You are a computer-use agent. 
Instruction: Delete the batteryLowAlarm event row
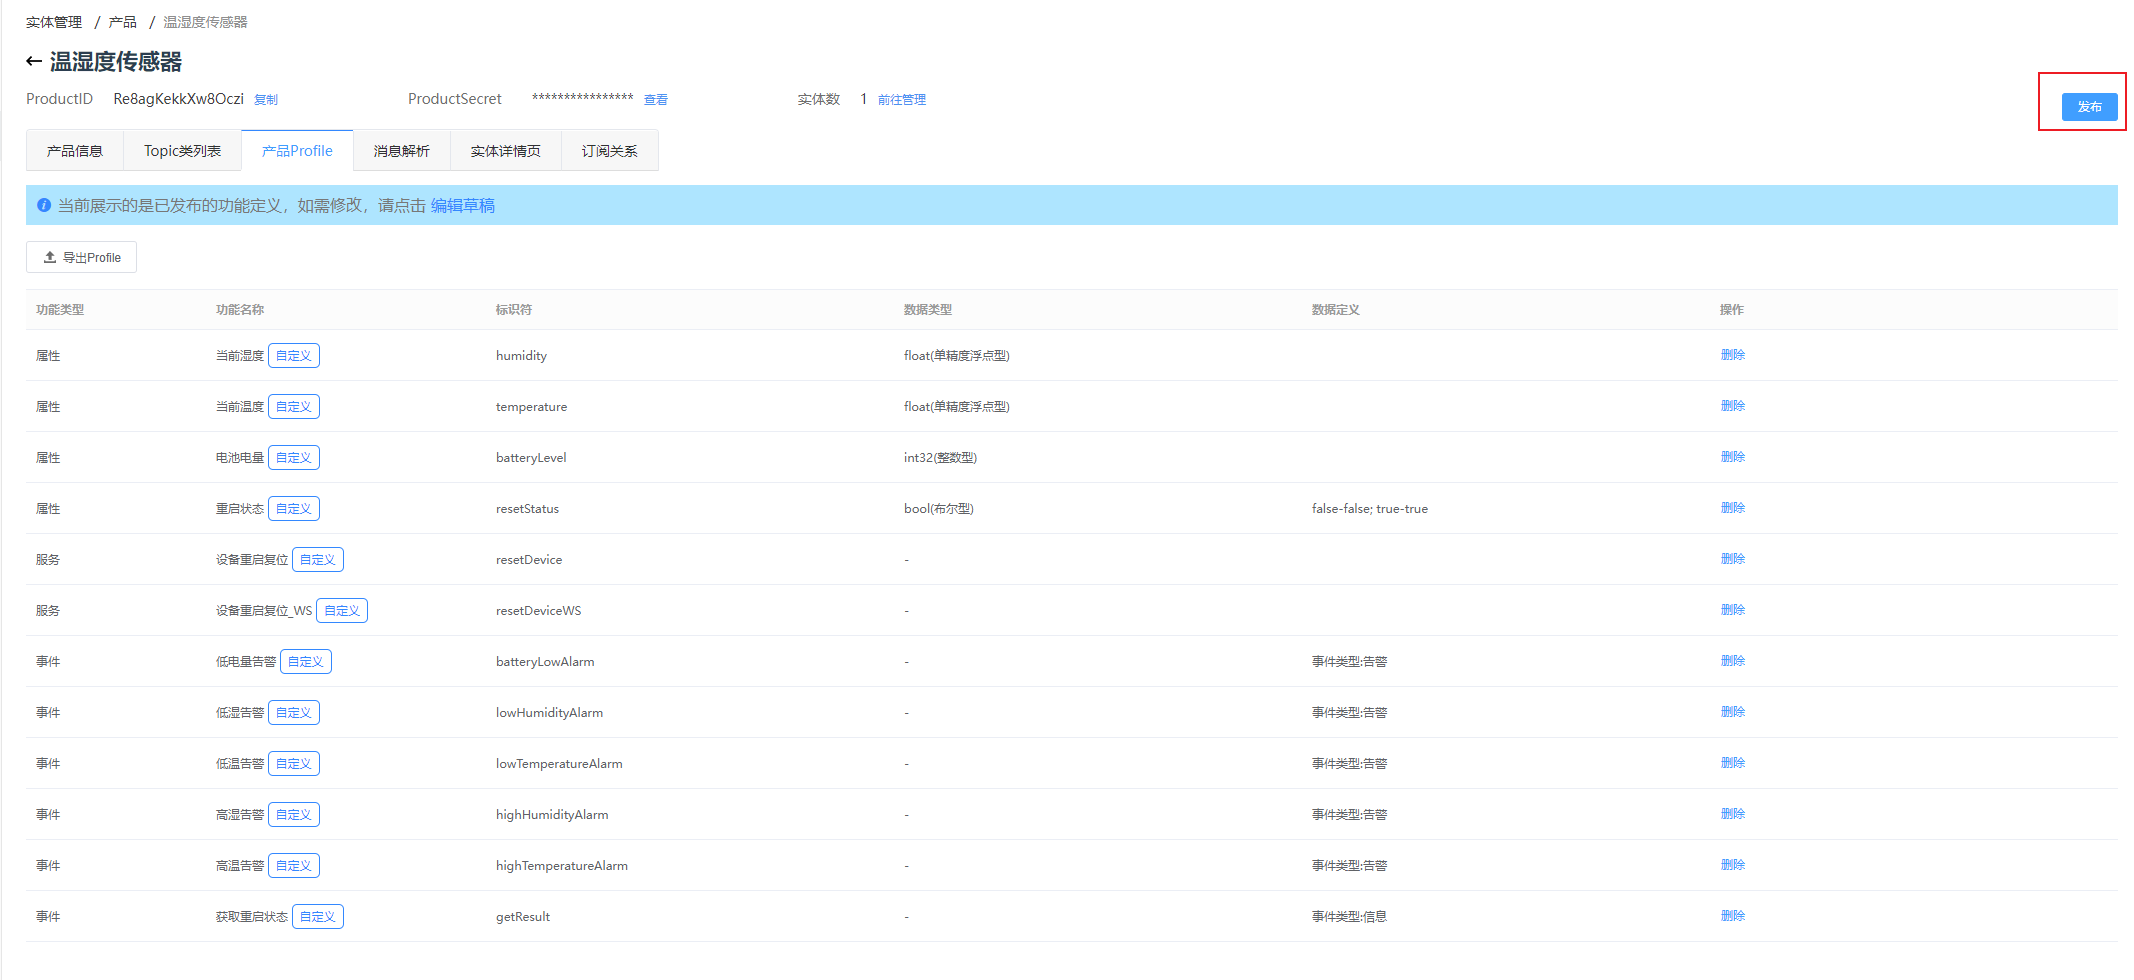pyautogui.click(x=1733, y=661)
